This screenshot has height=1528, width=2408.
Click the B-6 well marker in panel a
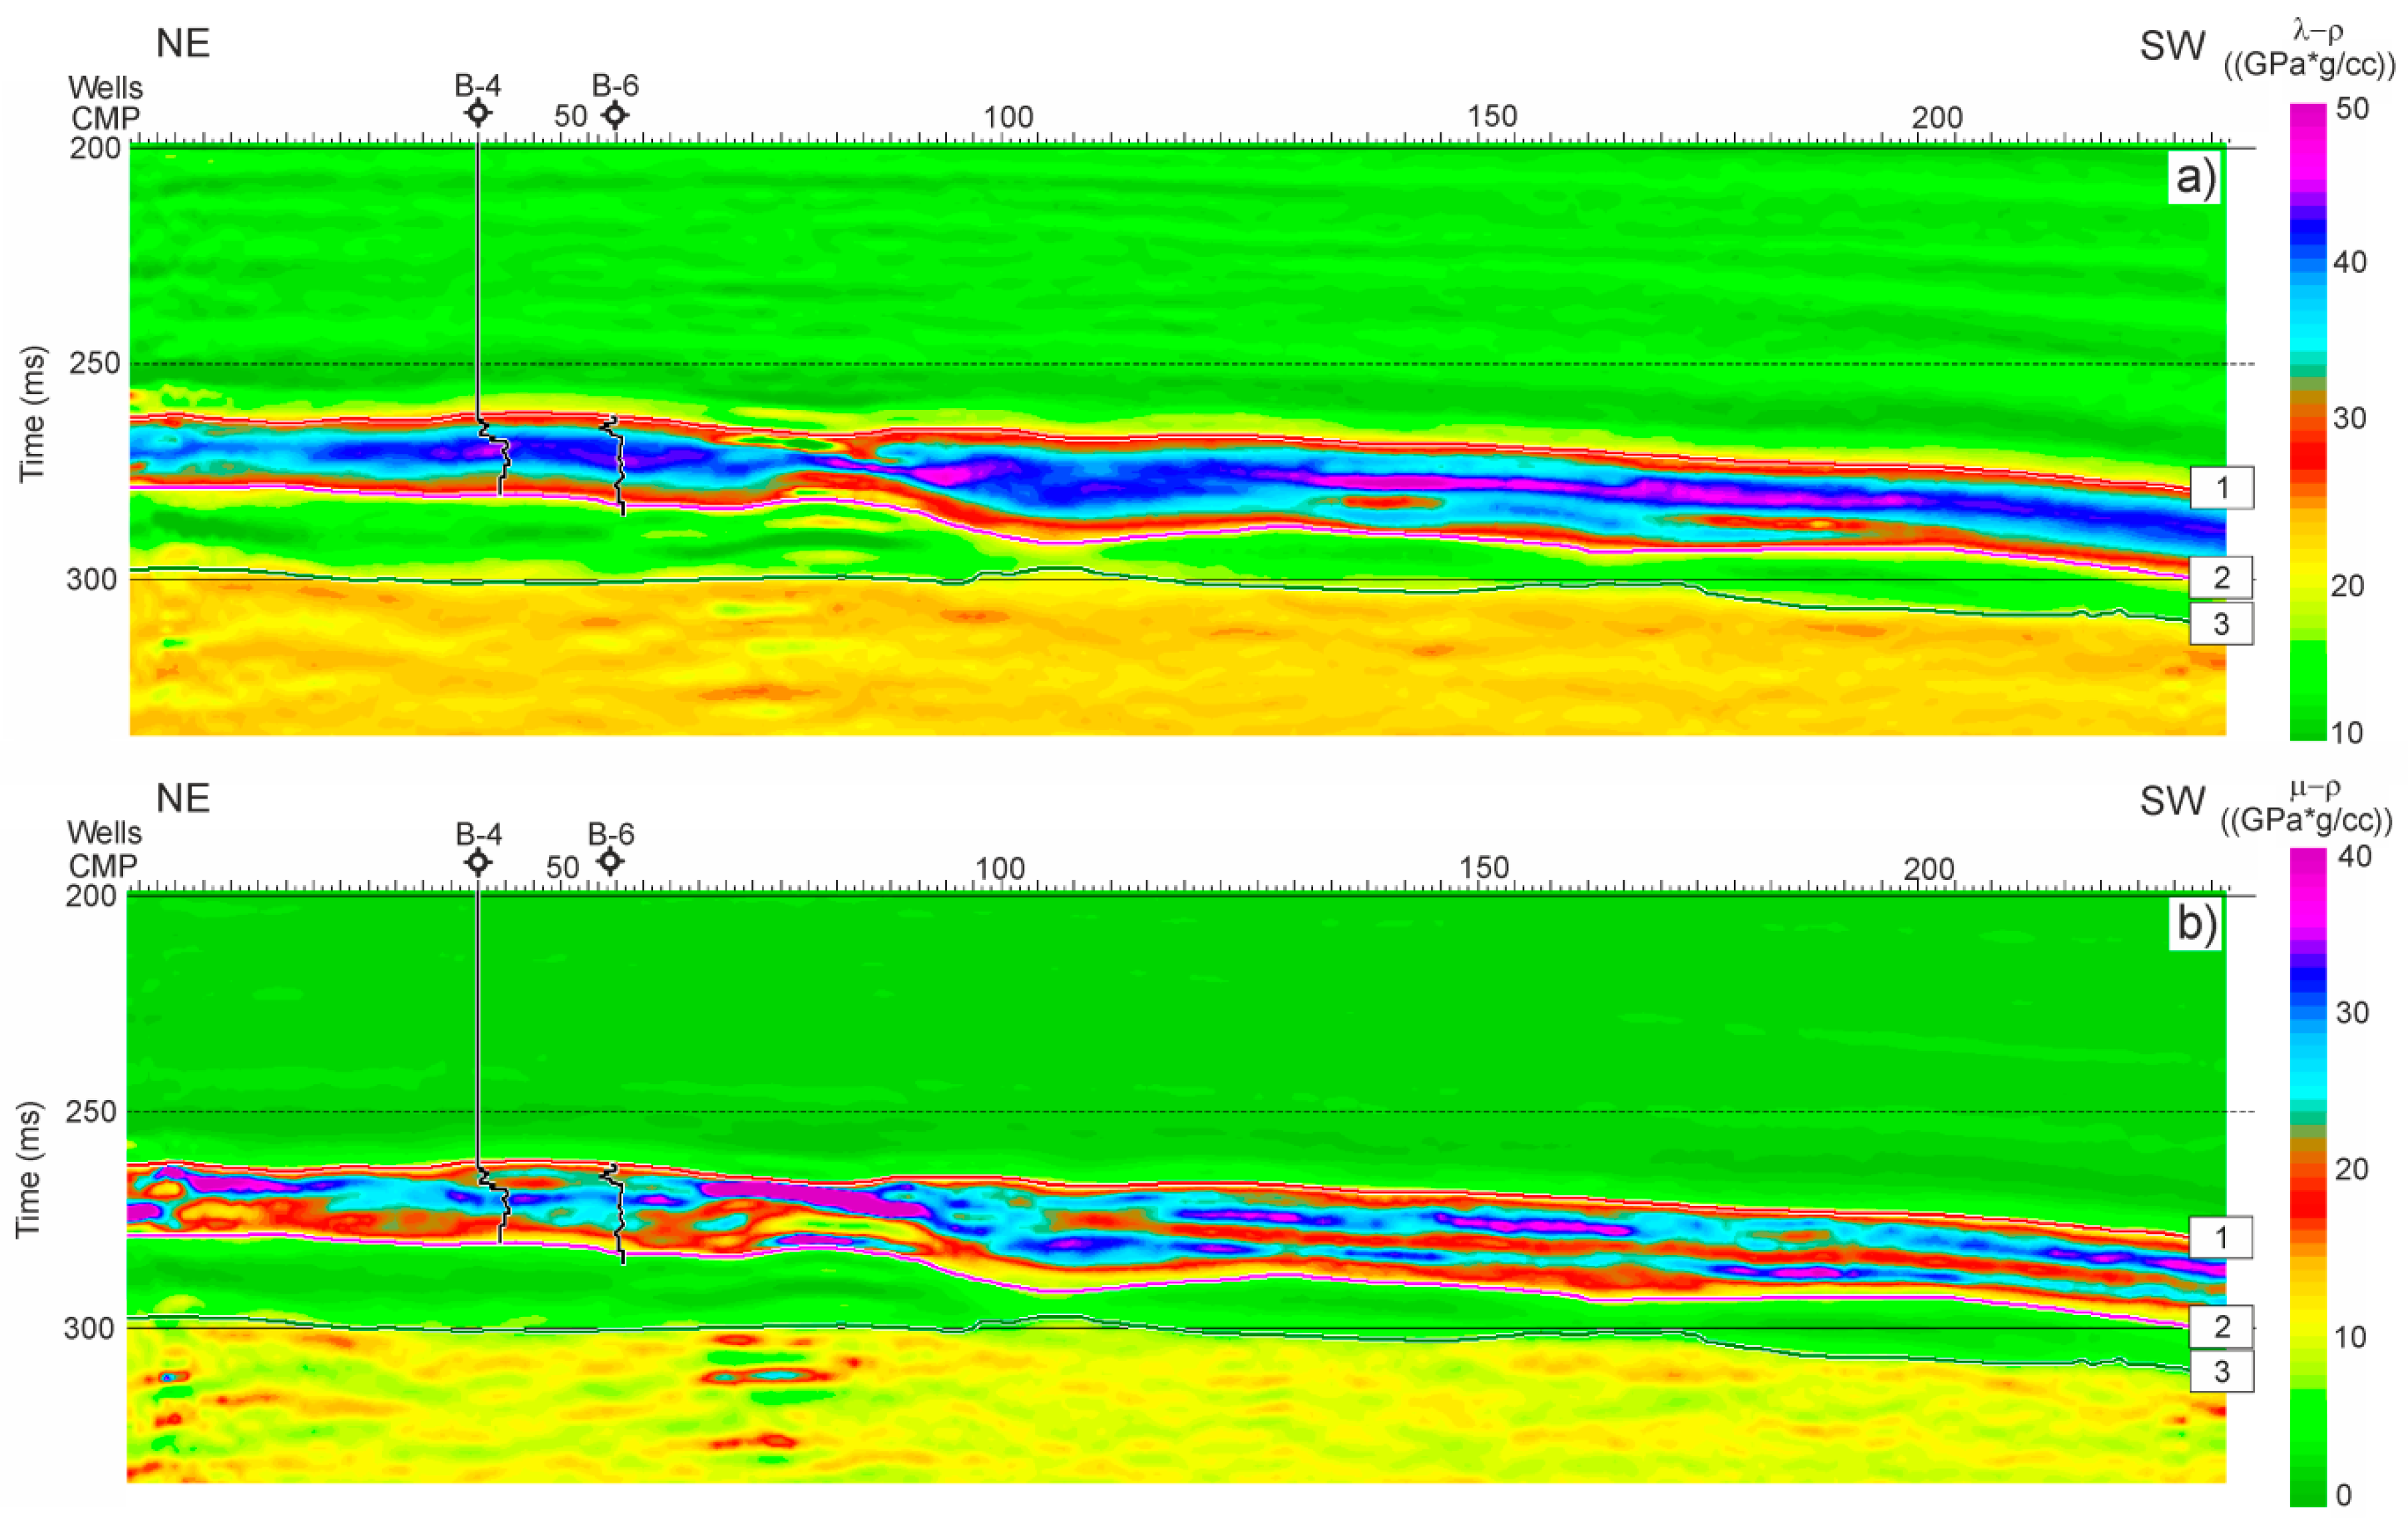[x=615, y=115]
